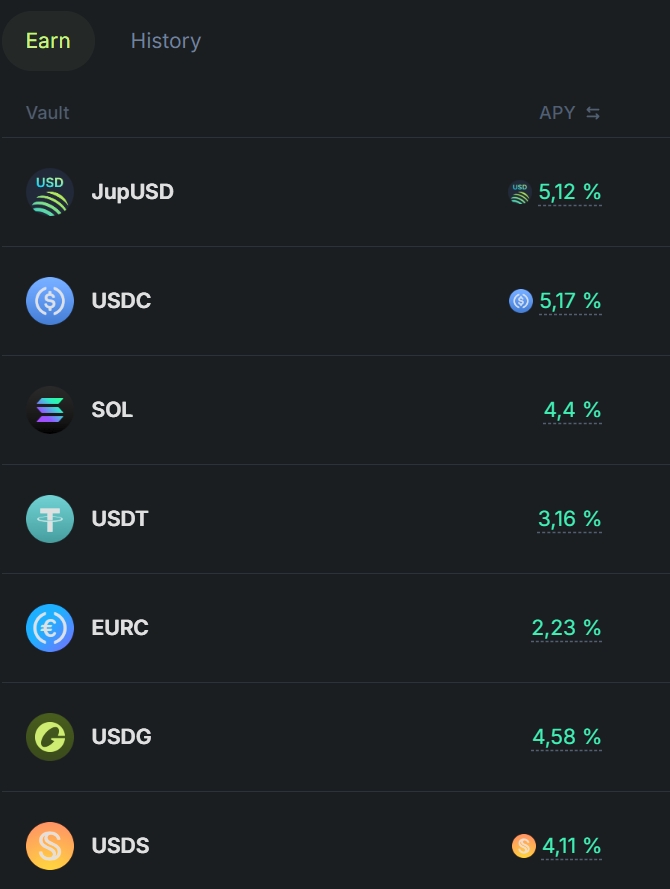Open the USDT 3,16 % APY details
Image resolution: width=670 pixels, height=889 pixels.
click(569, 519)
